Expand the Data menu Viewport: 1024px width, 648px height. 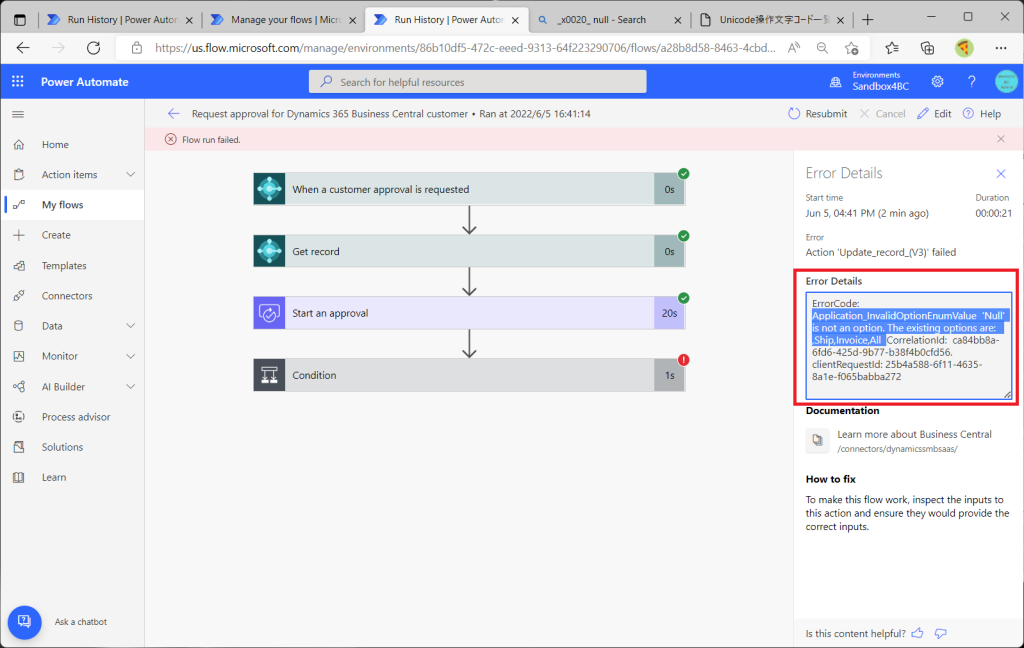tap(131, 326)
